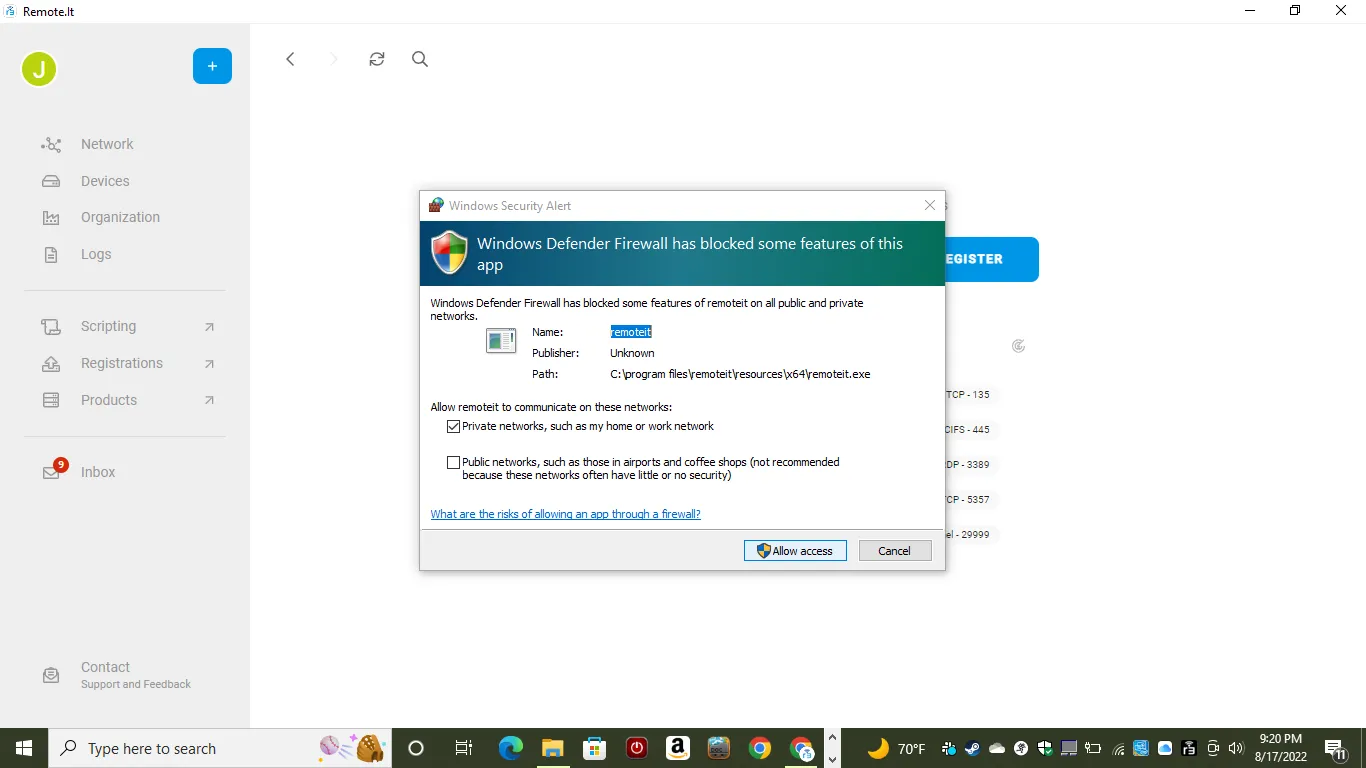Open the Wi-Fi network tray icon

(x=1118, y=749)
